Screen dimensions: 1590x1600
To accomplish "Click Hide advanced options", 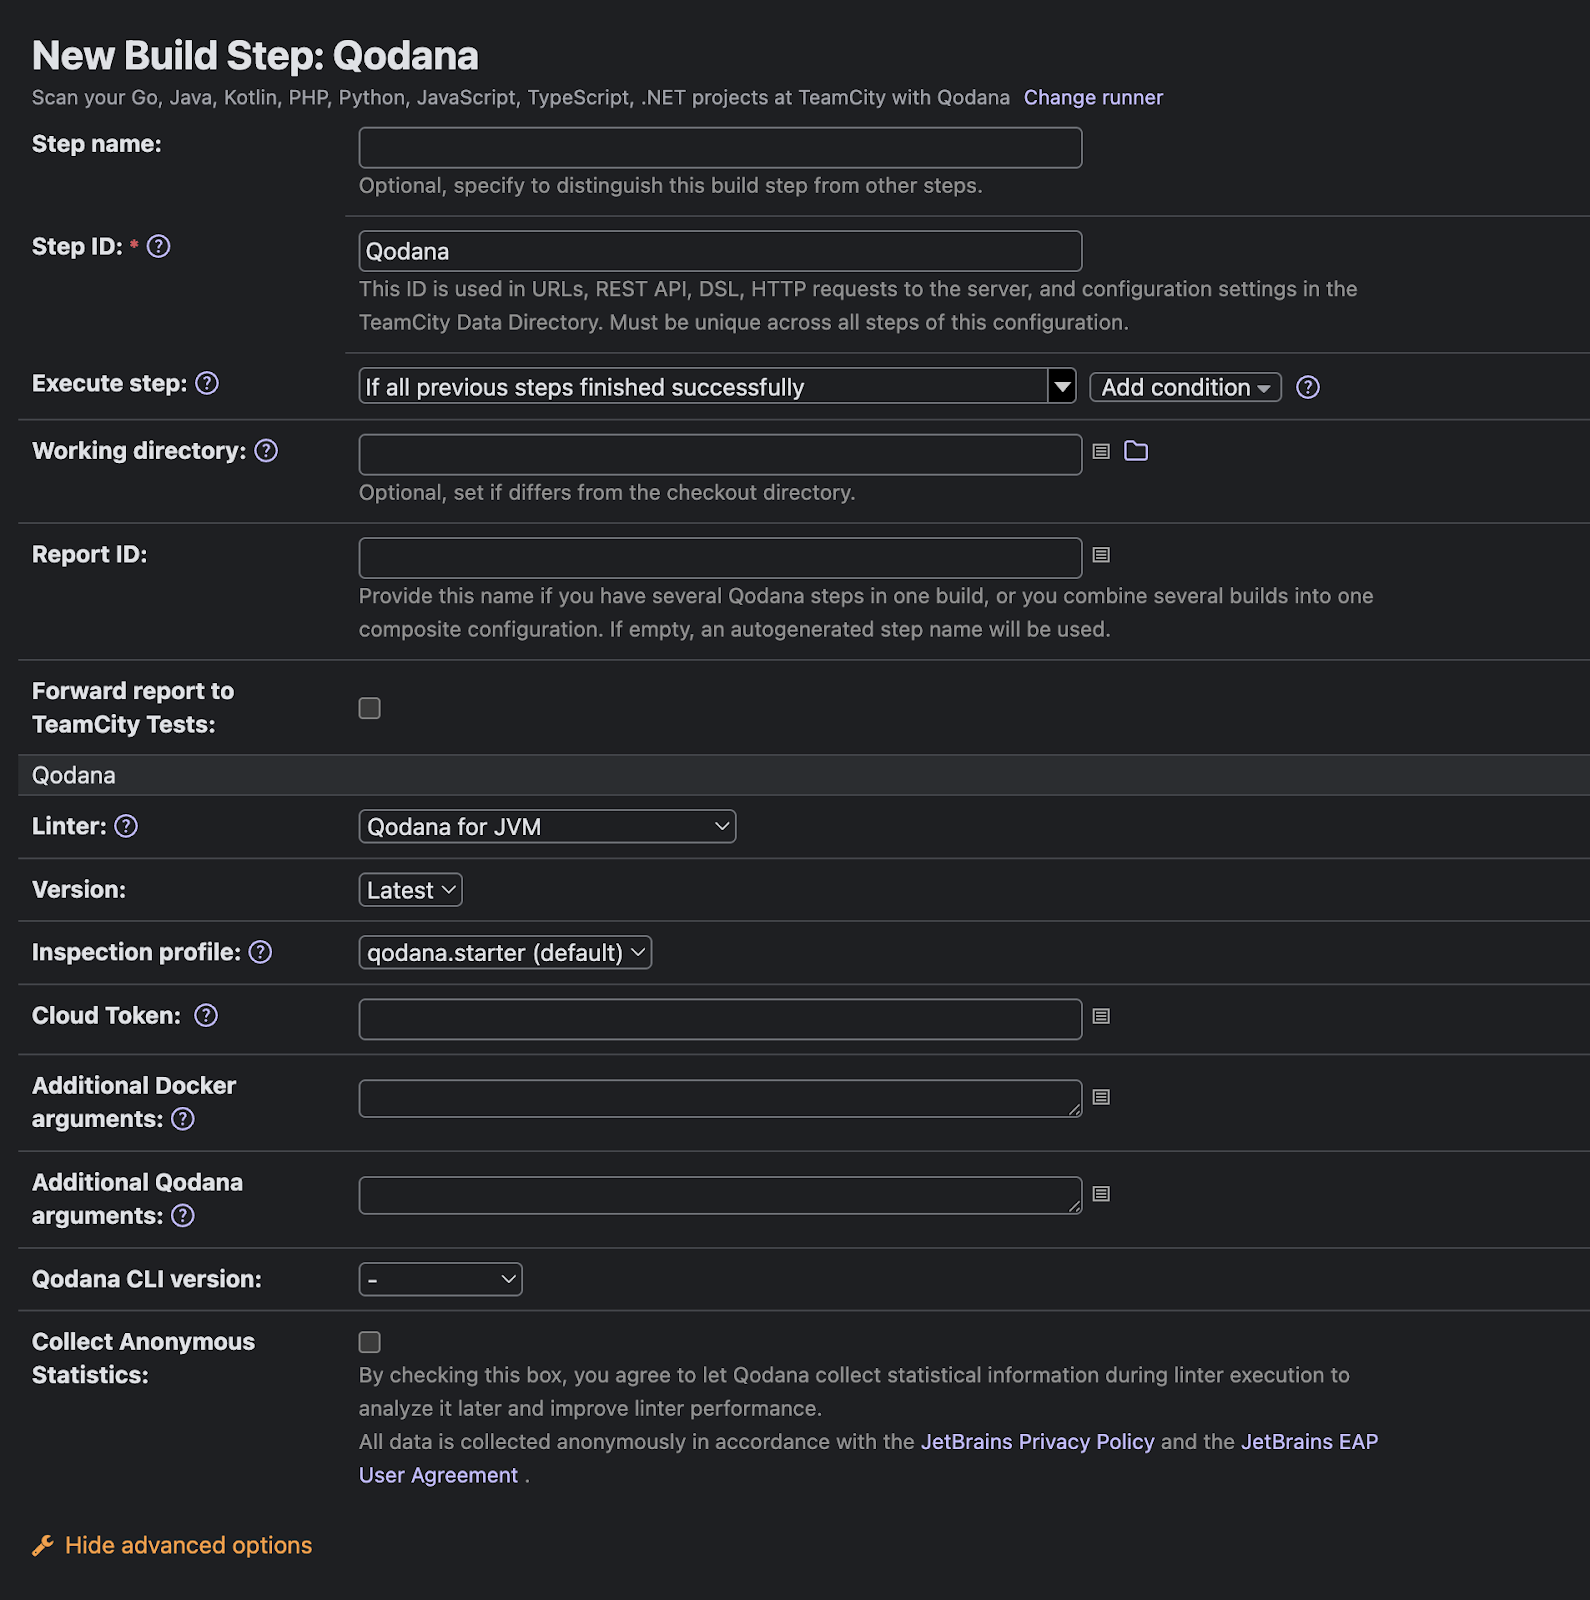I will (188, 1546).
